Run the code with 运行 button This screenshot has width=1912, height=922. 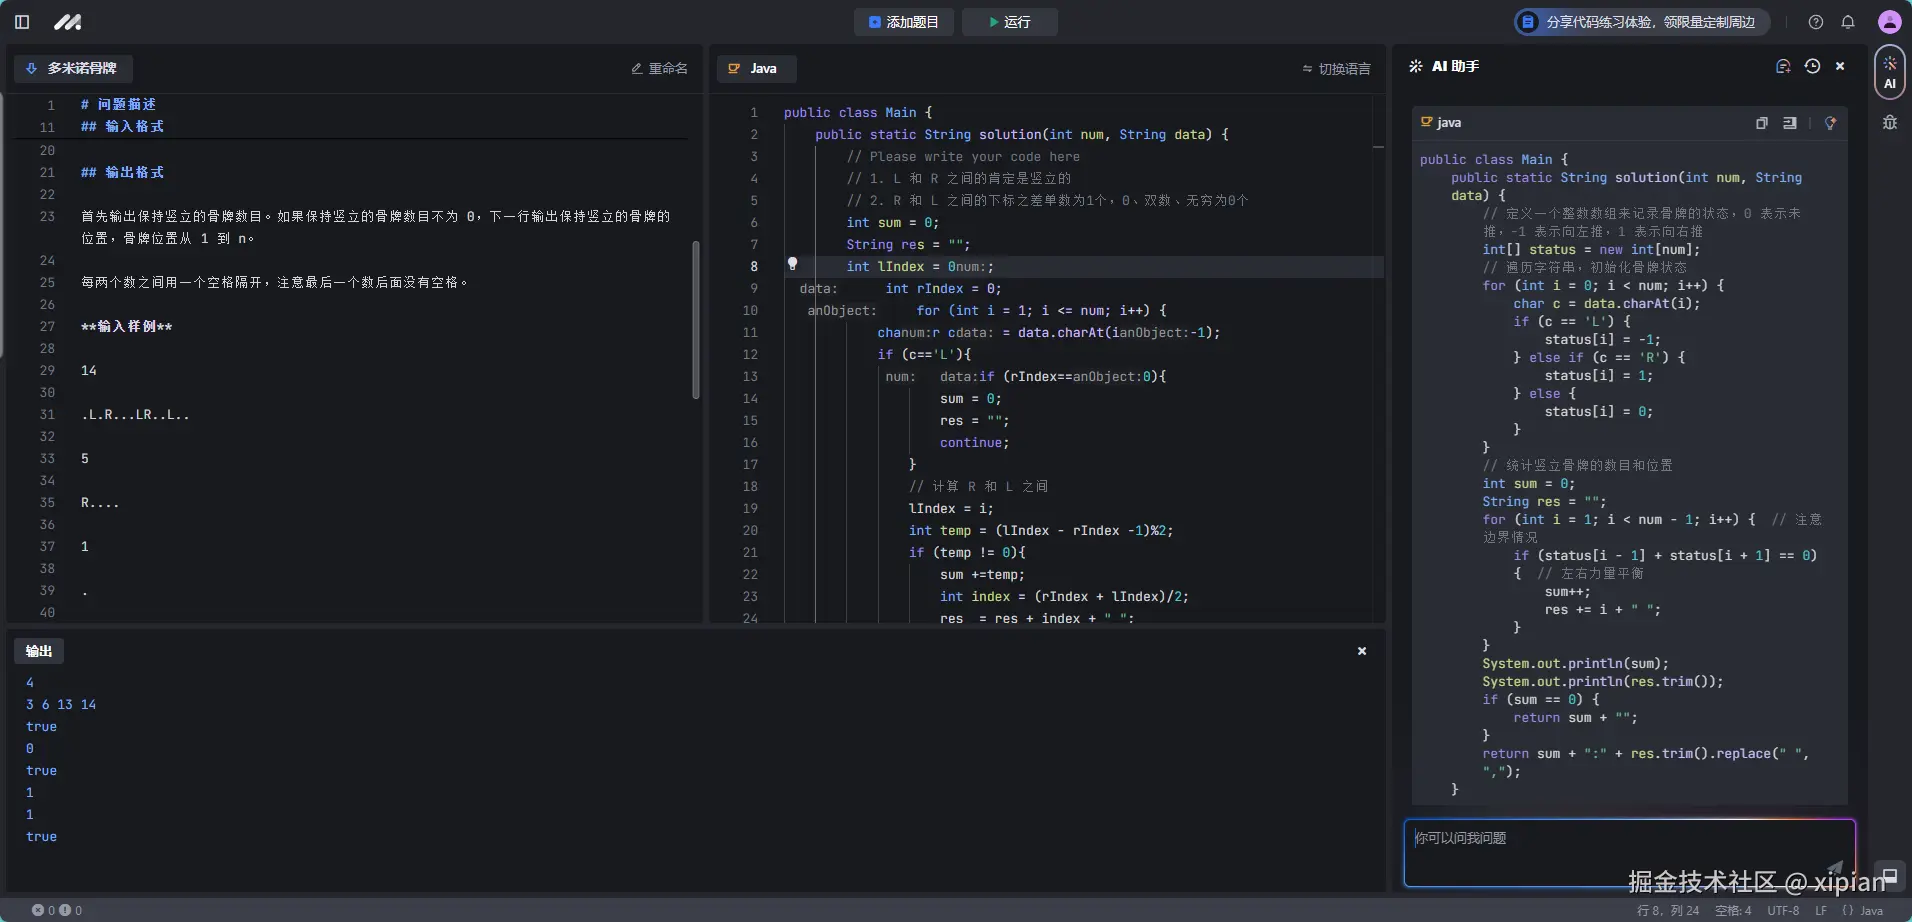[x=1009, y=22]
